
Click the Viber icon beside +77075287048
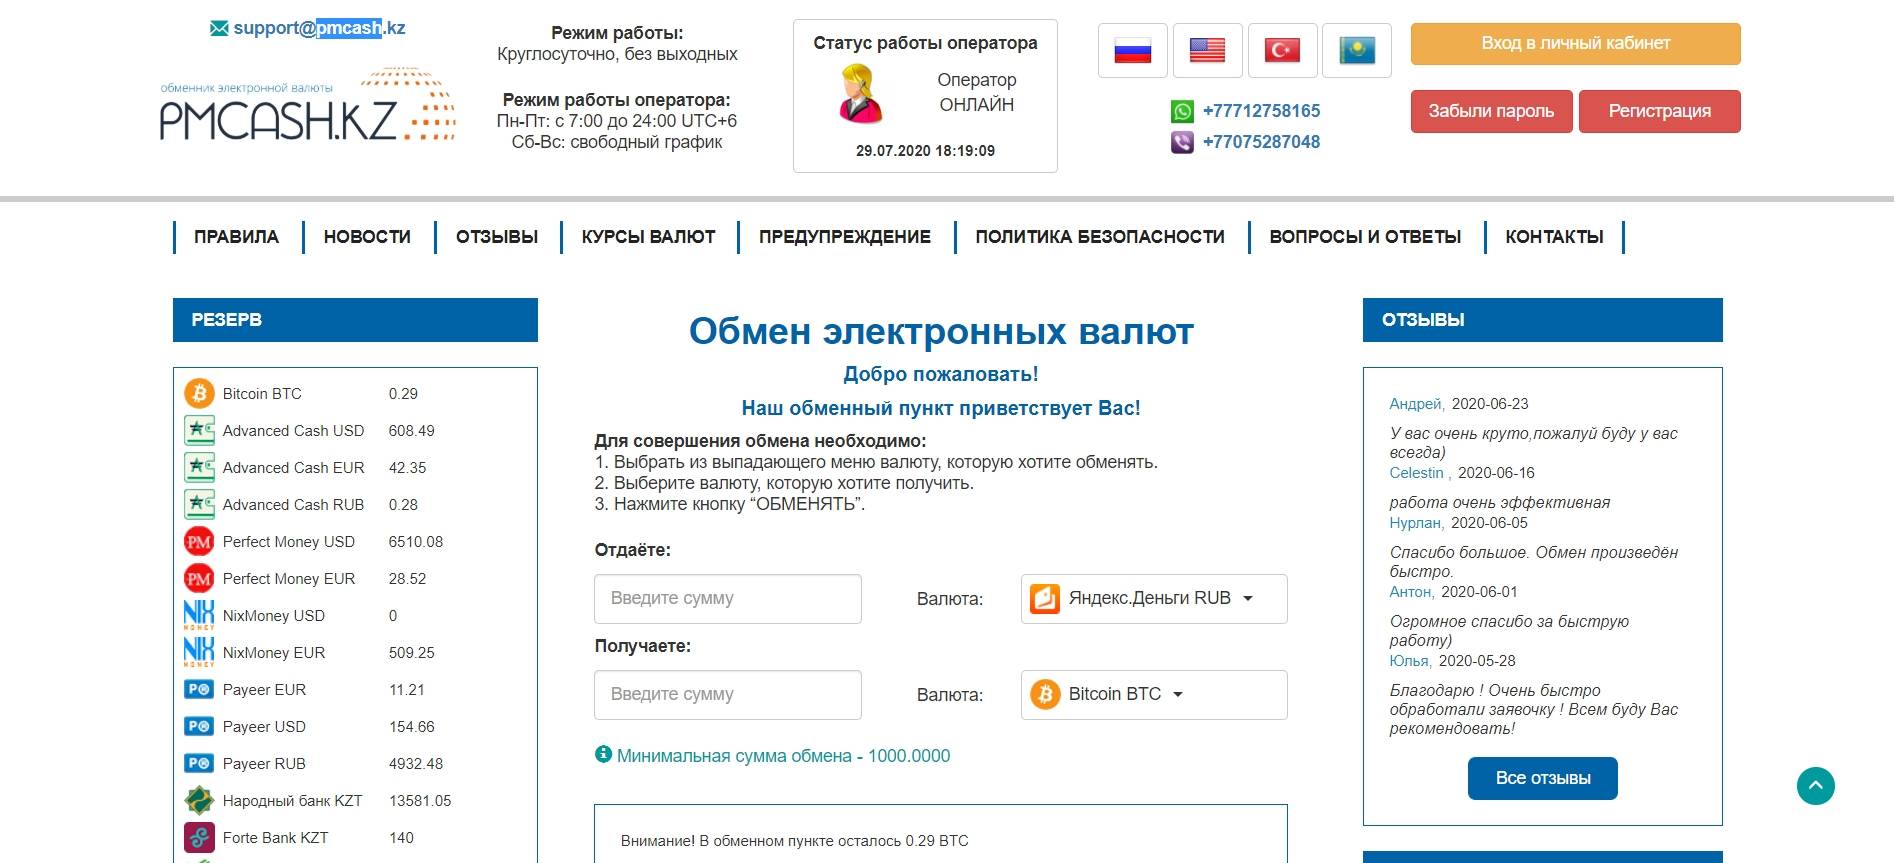(1182, 142)
